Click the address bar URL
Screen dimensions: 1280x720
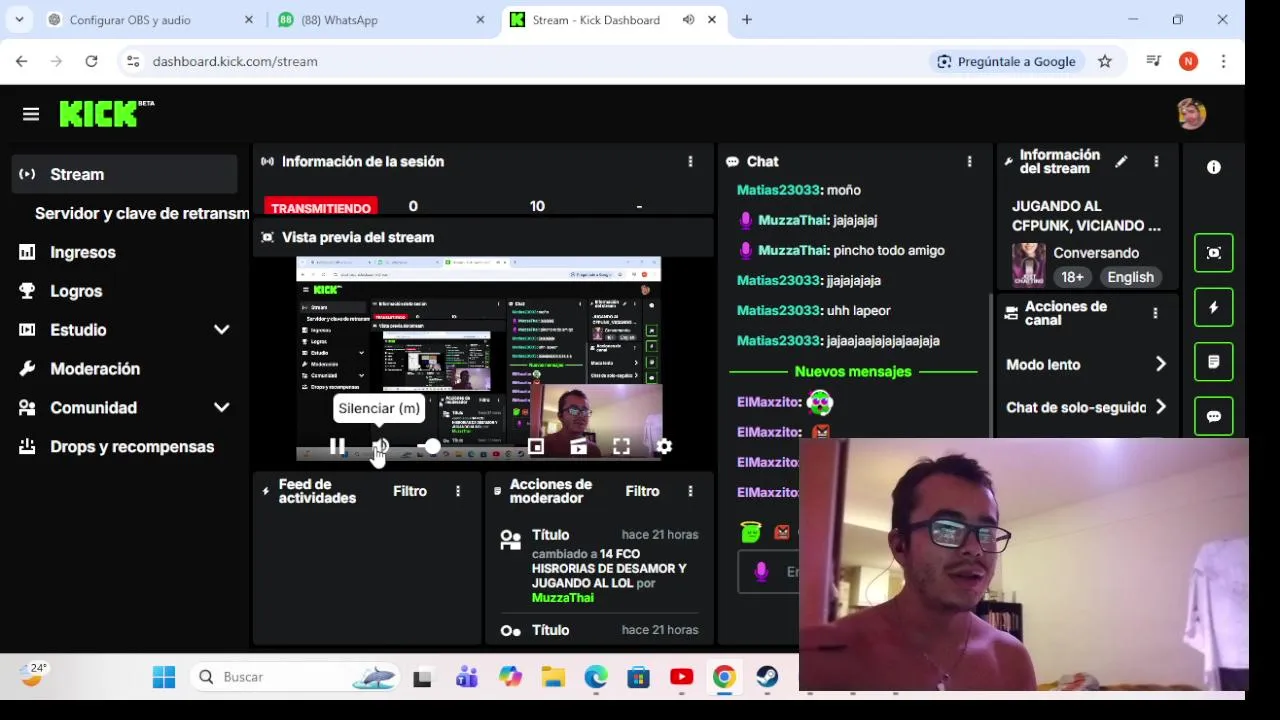coord(235,61)
